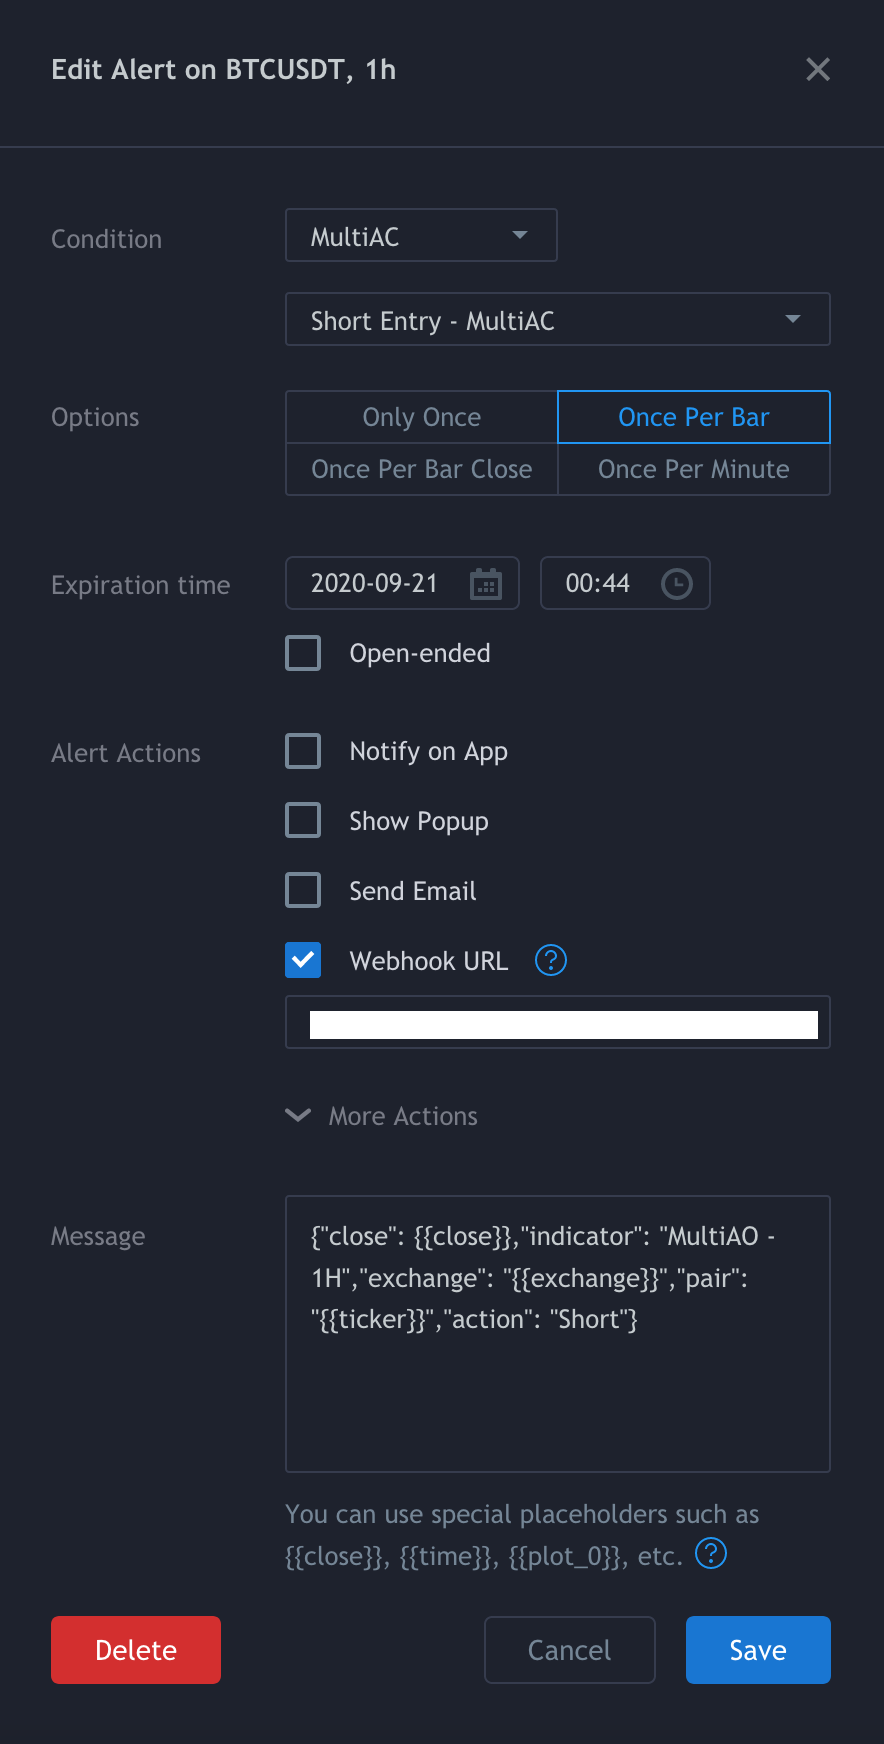Expand the More Actions section
Image resolution: width=884 pixels, height=1744 pixels.
click(381, 1115)
